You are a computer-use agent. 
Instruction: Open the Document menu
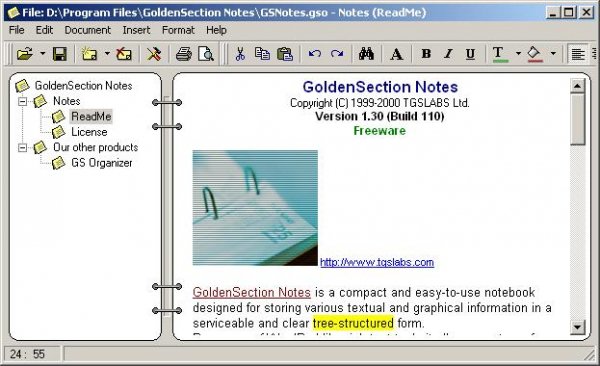pyautogui.click(x=88, y=30)
